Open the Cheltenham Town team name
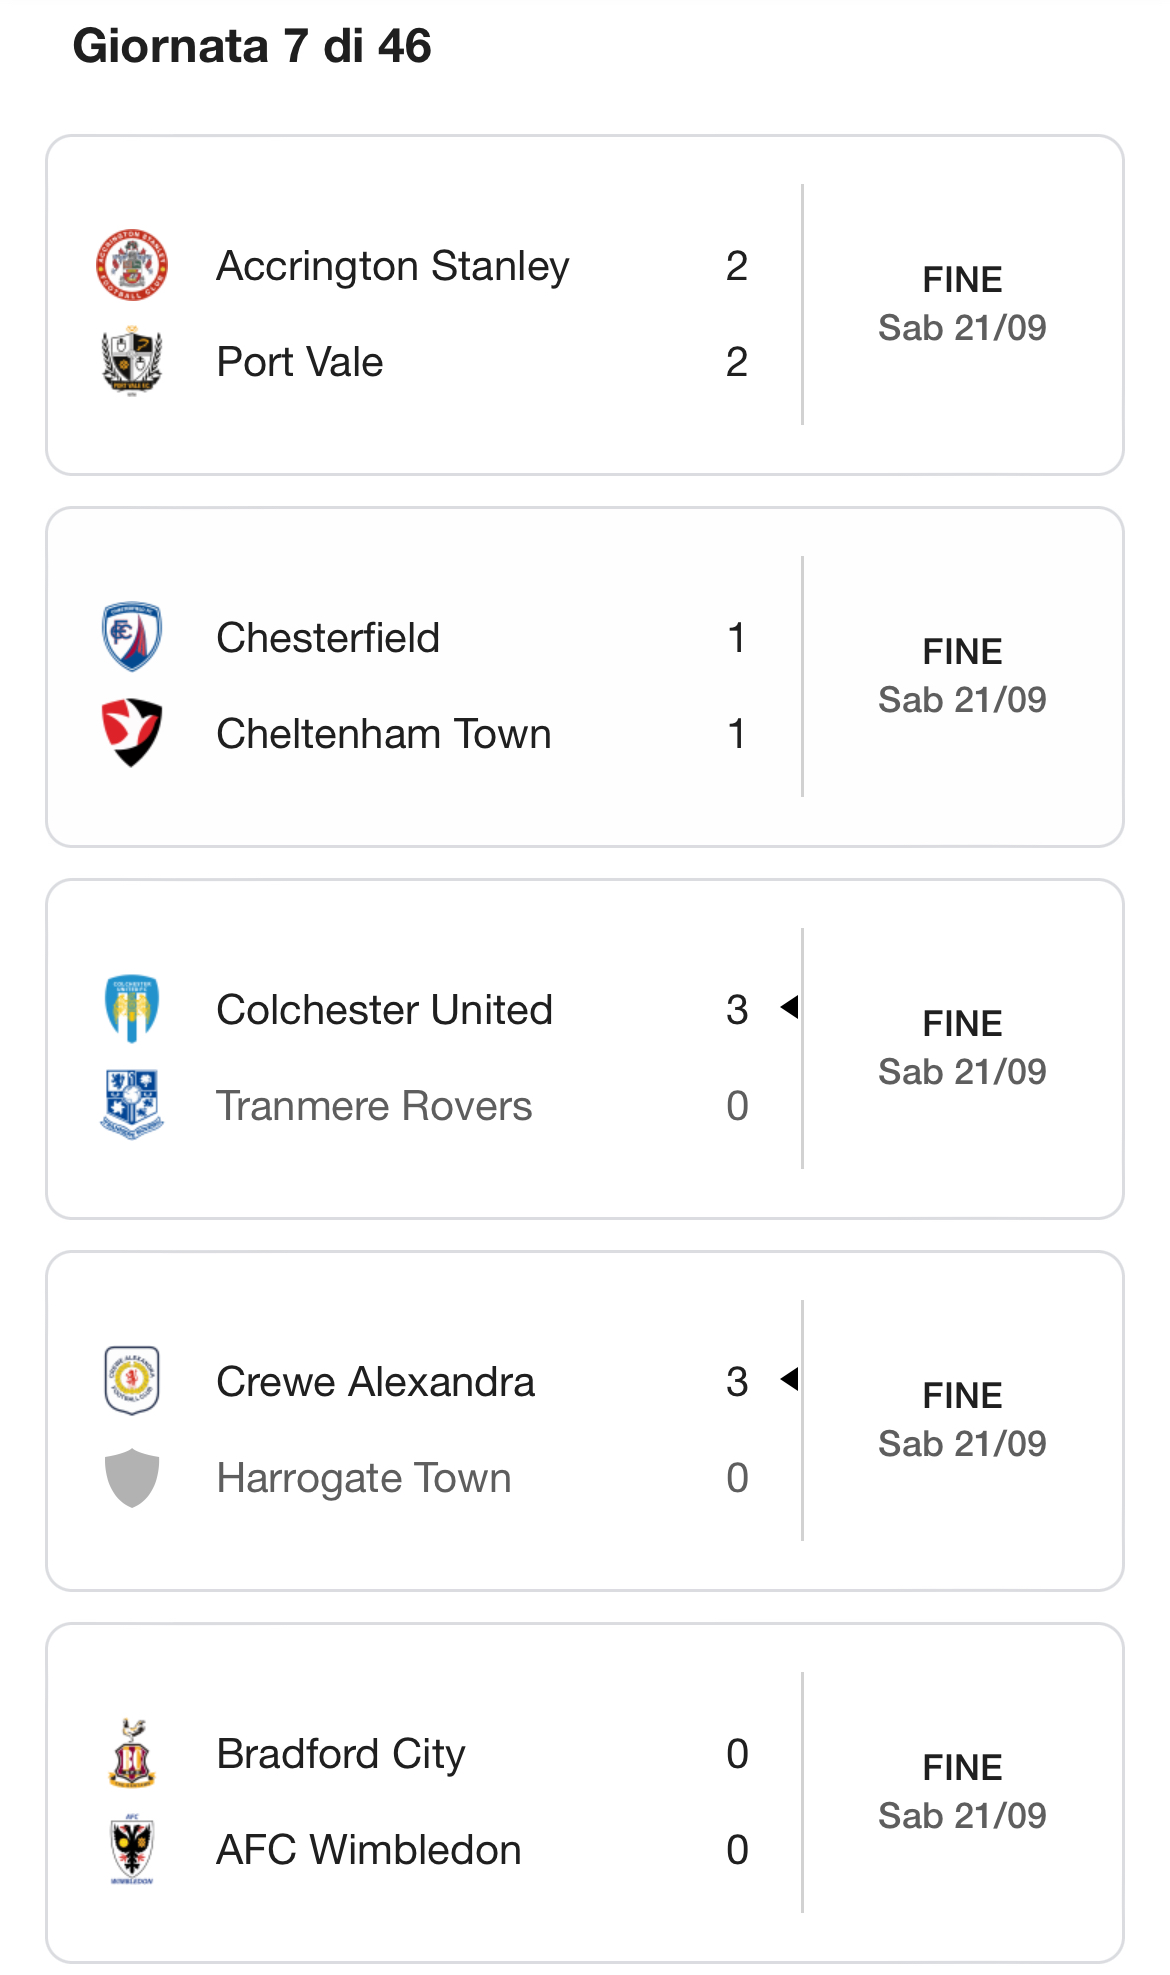This screenshot has width=1170, height=1975. tap(384, 734)
